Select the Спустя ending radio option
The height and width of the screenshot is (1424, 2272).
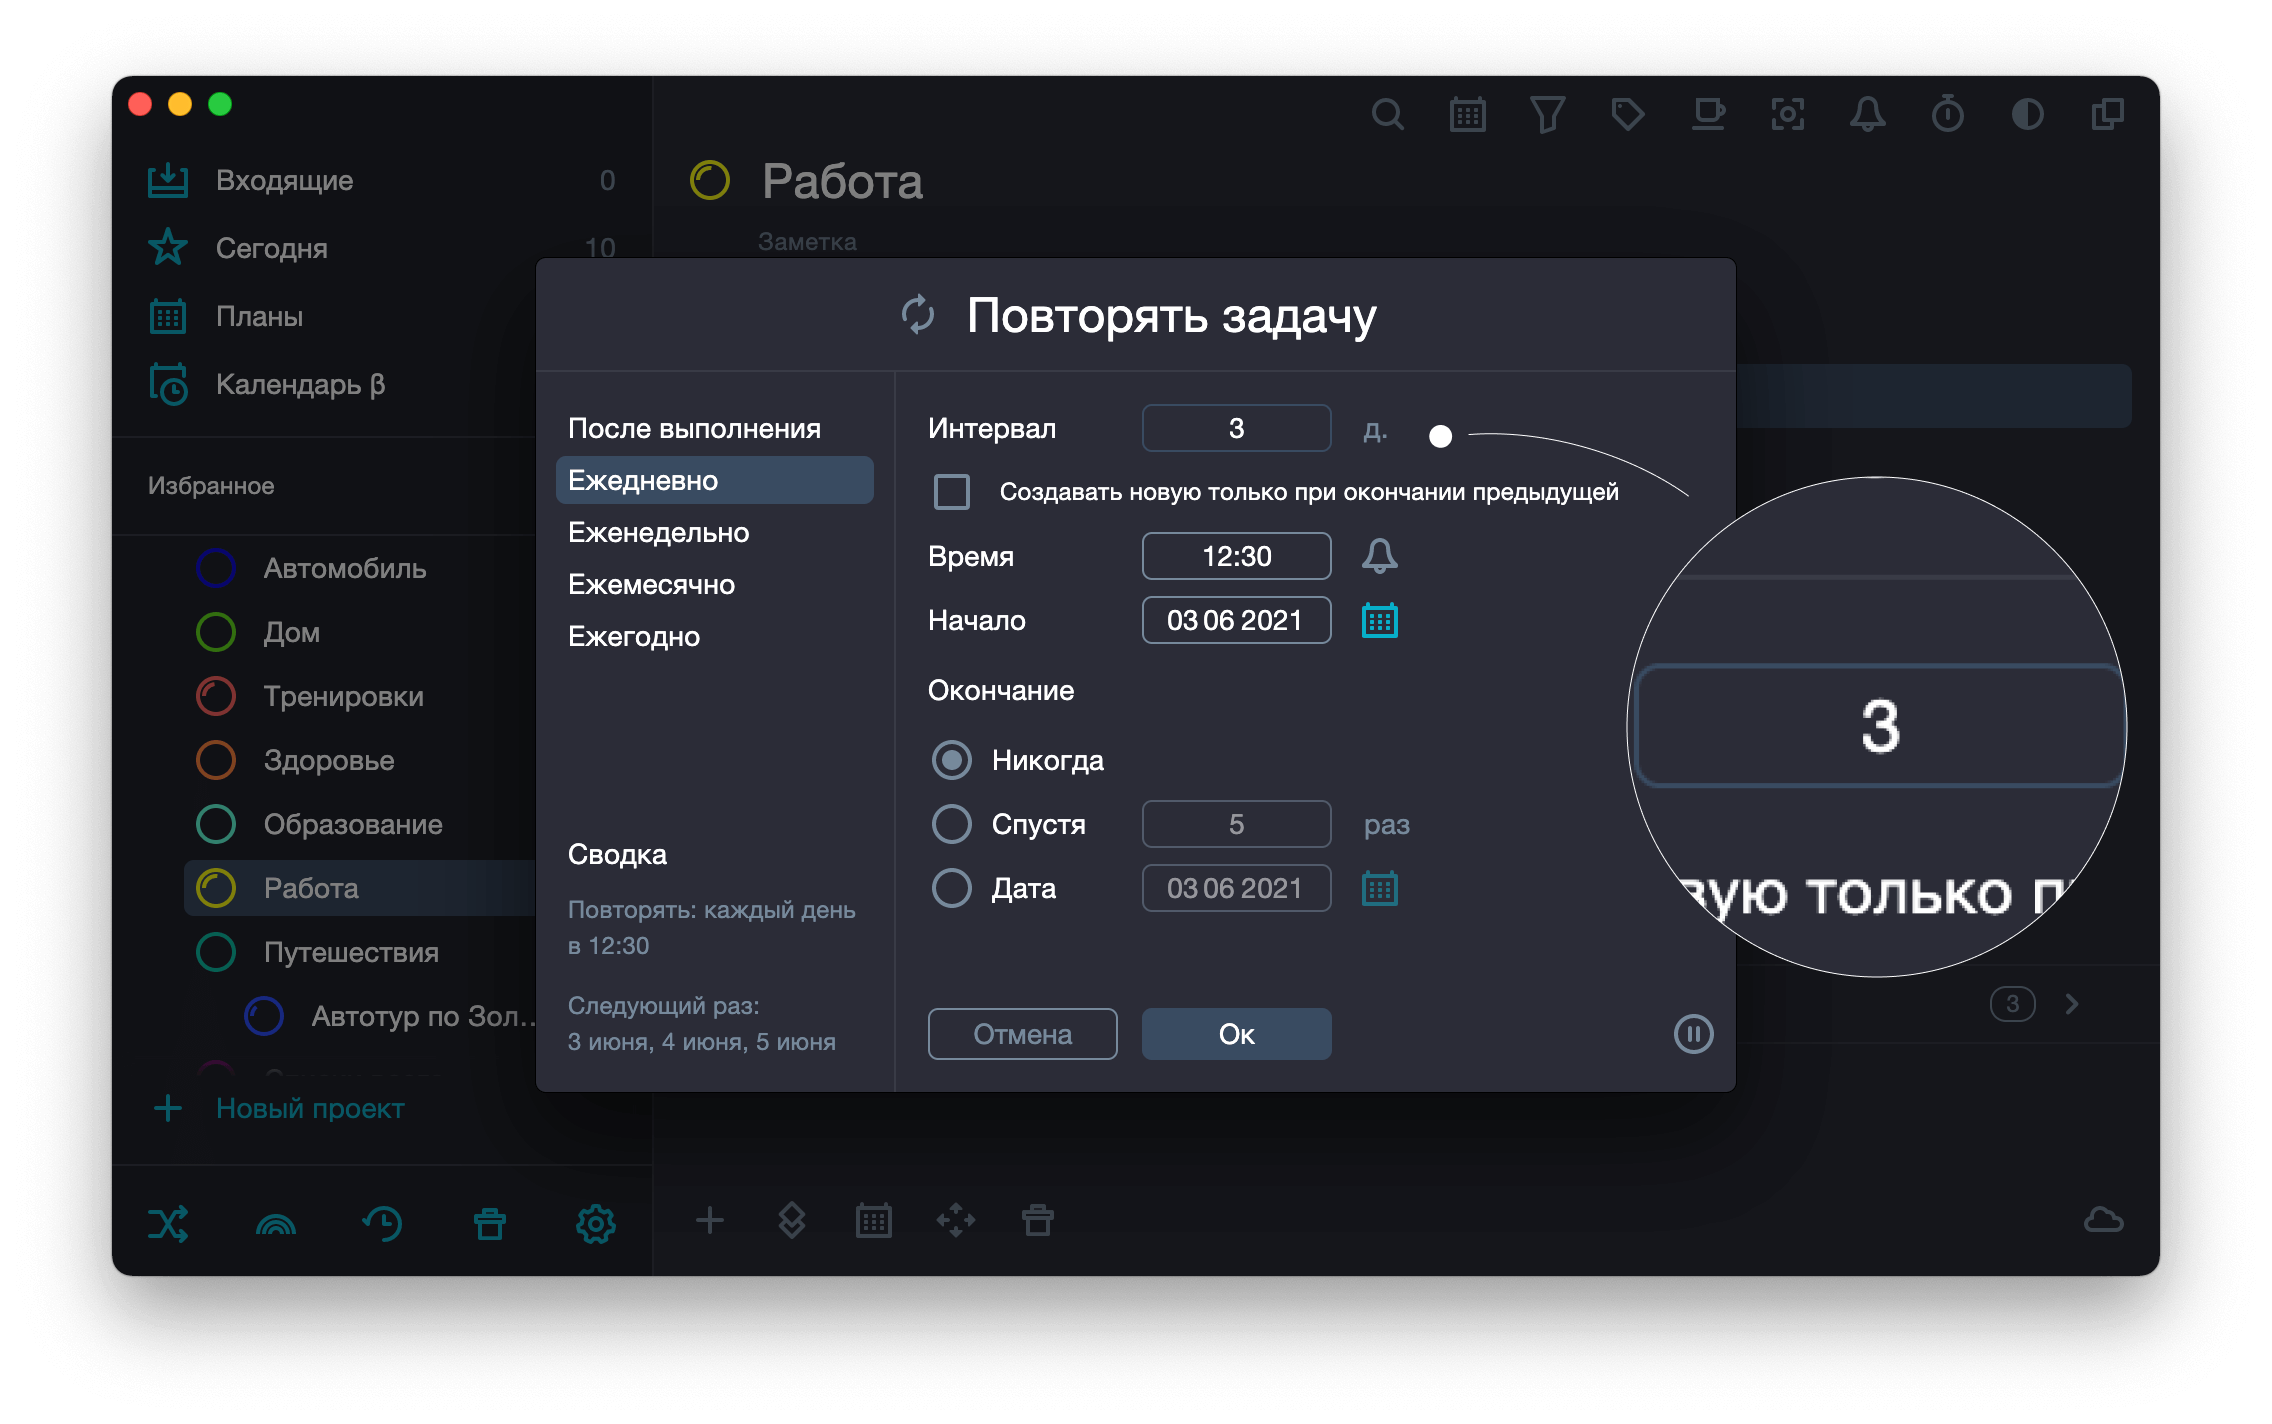(x=952, y=824)
